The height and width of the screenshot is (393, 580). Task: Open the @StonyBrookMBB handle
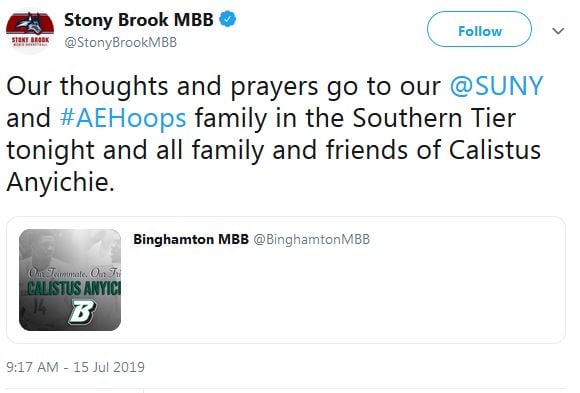(121, 43)
